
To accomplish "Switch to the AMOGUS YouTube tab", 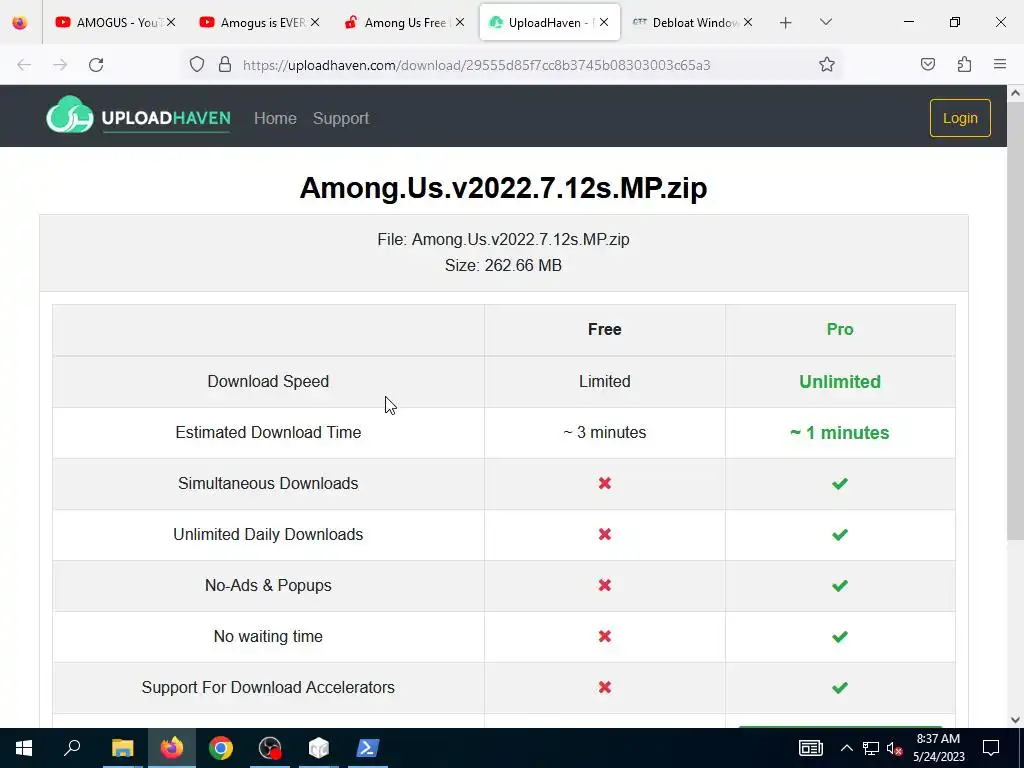I will [x=117, y=23].
